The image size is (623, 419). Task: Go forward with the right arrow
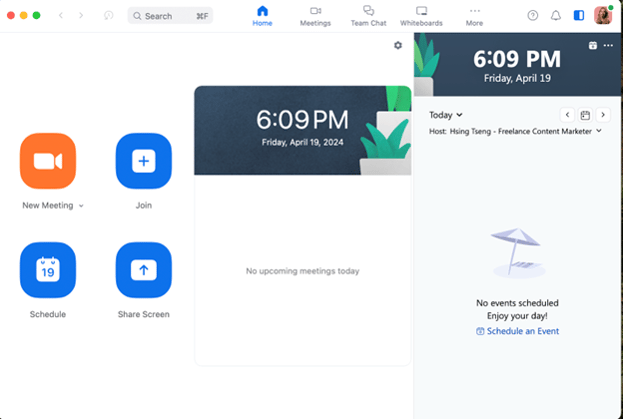point(81,15)
